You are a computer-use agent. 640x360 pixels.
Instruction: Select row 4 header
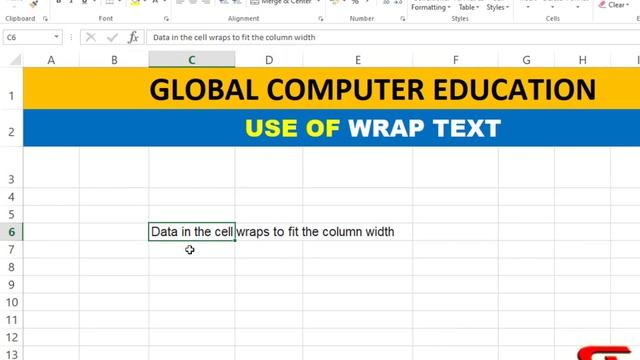pyautogui.click(x=11, y=197)
